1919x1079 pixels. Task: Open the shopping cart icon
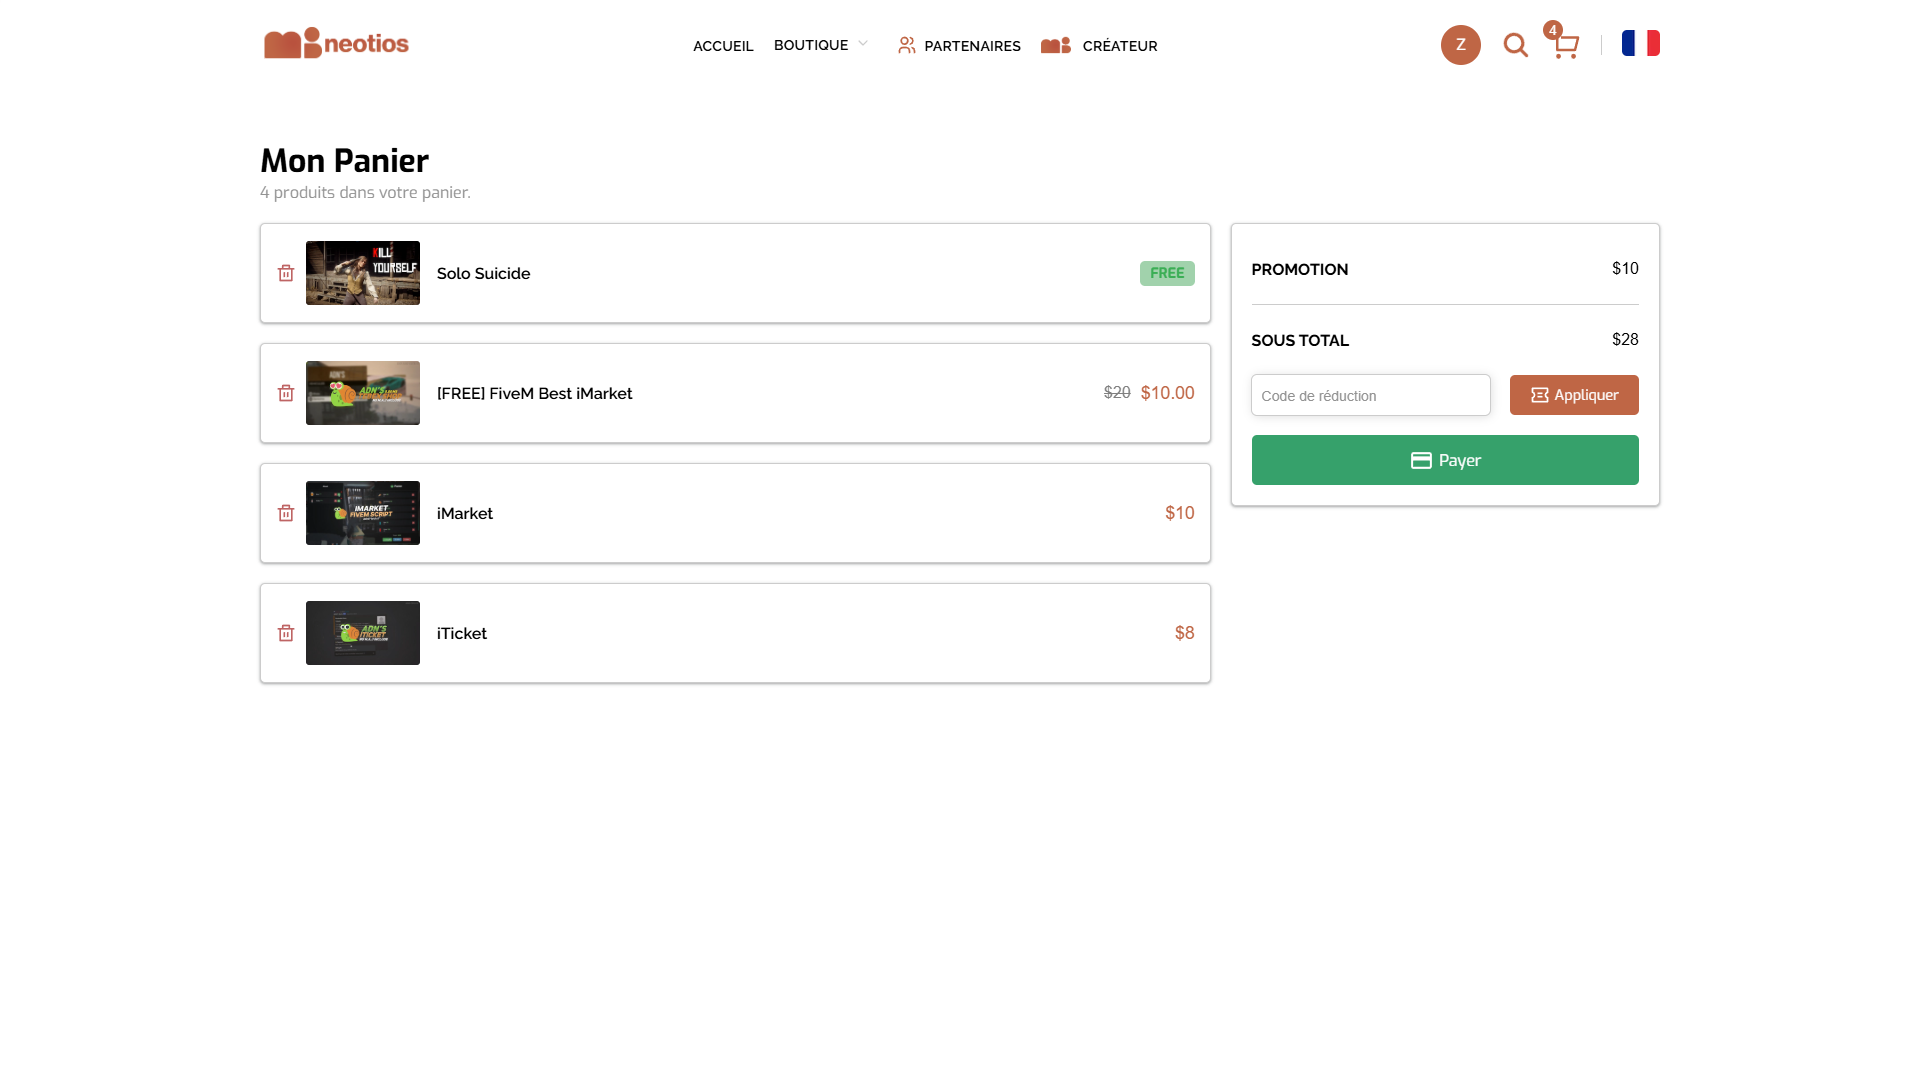pos(1565,46)
